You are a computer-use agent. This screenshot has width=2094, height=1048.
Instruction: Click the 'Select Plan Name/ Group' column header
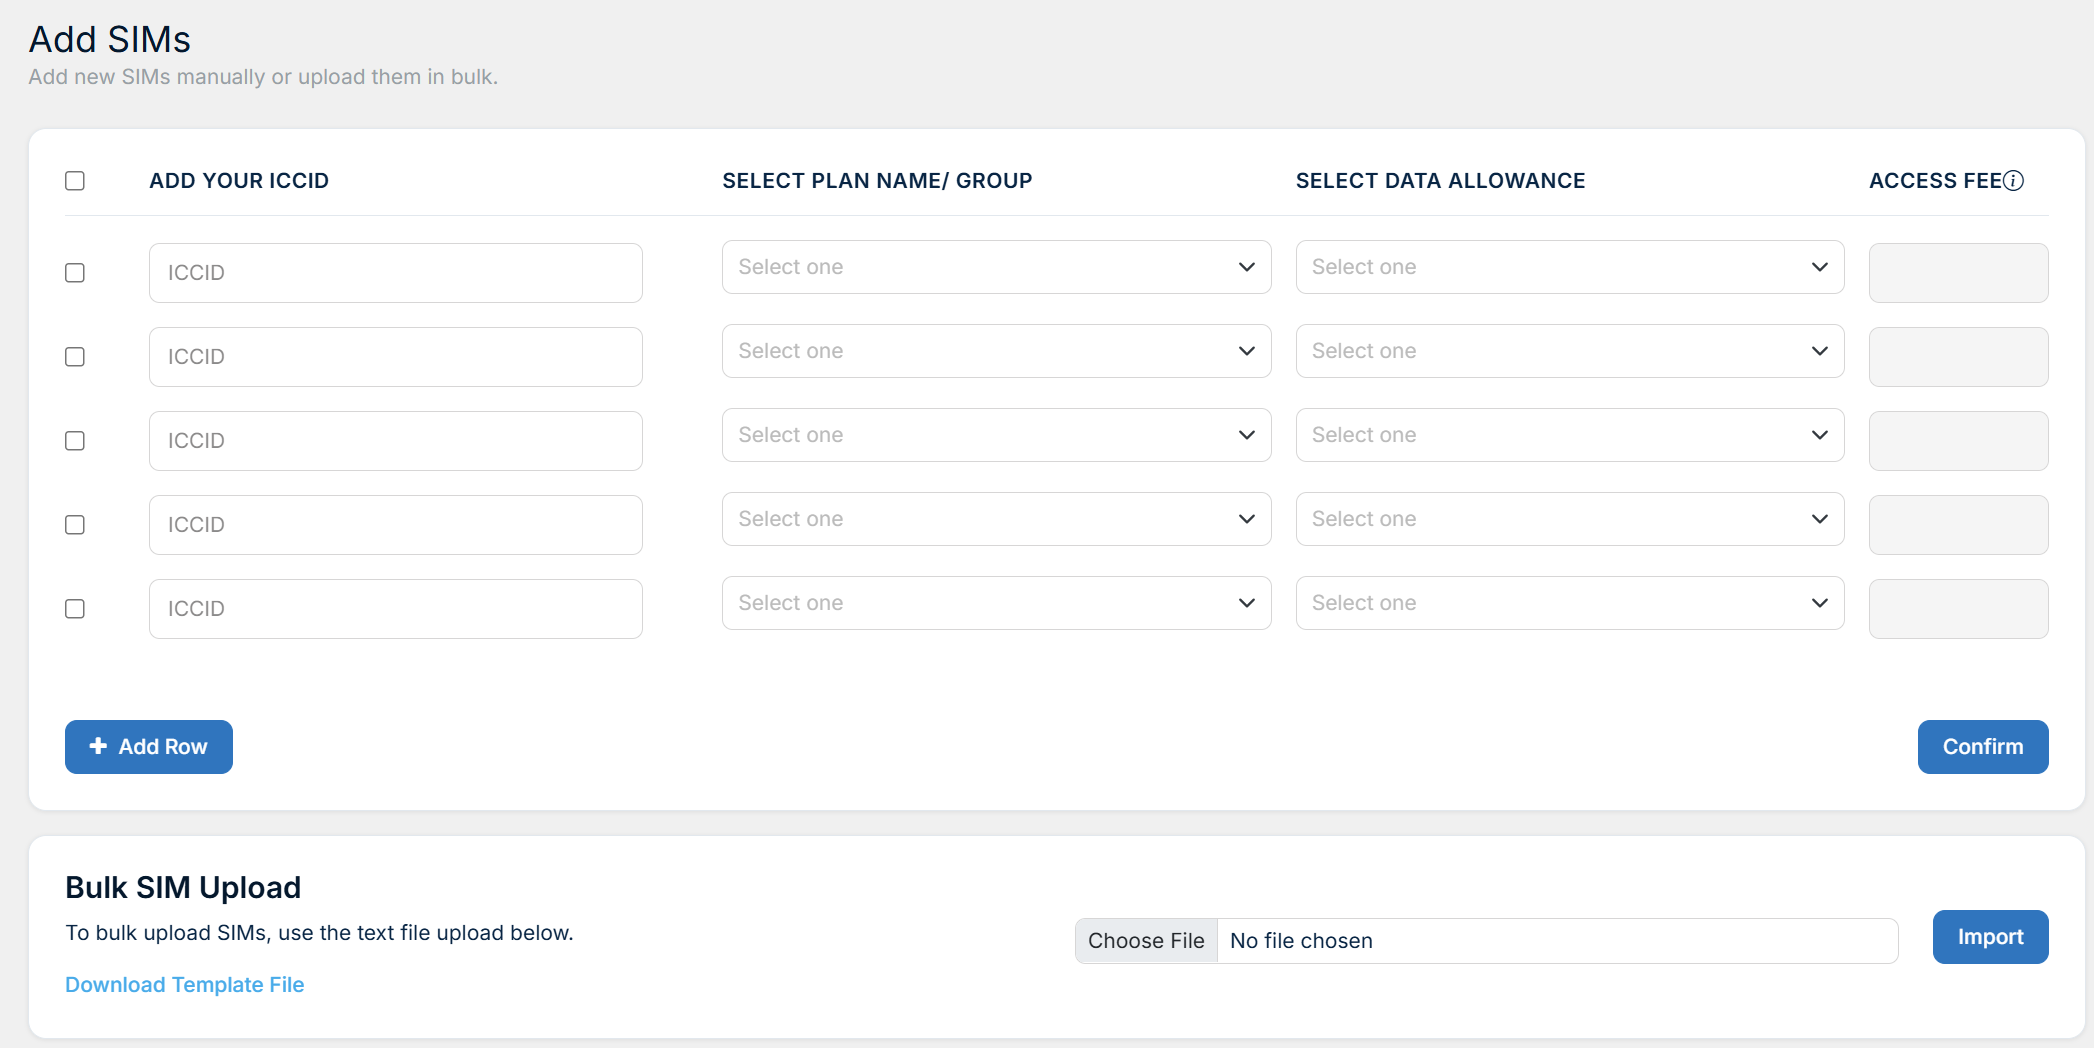877,181
